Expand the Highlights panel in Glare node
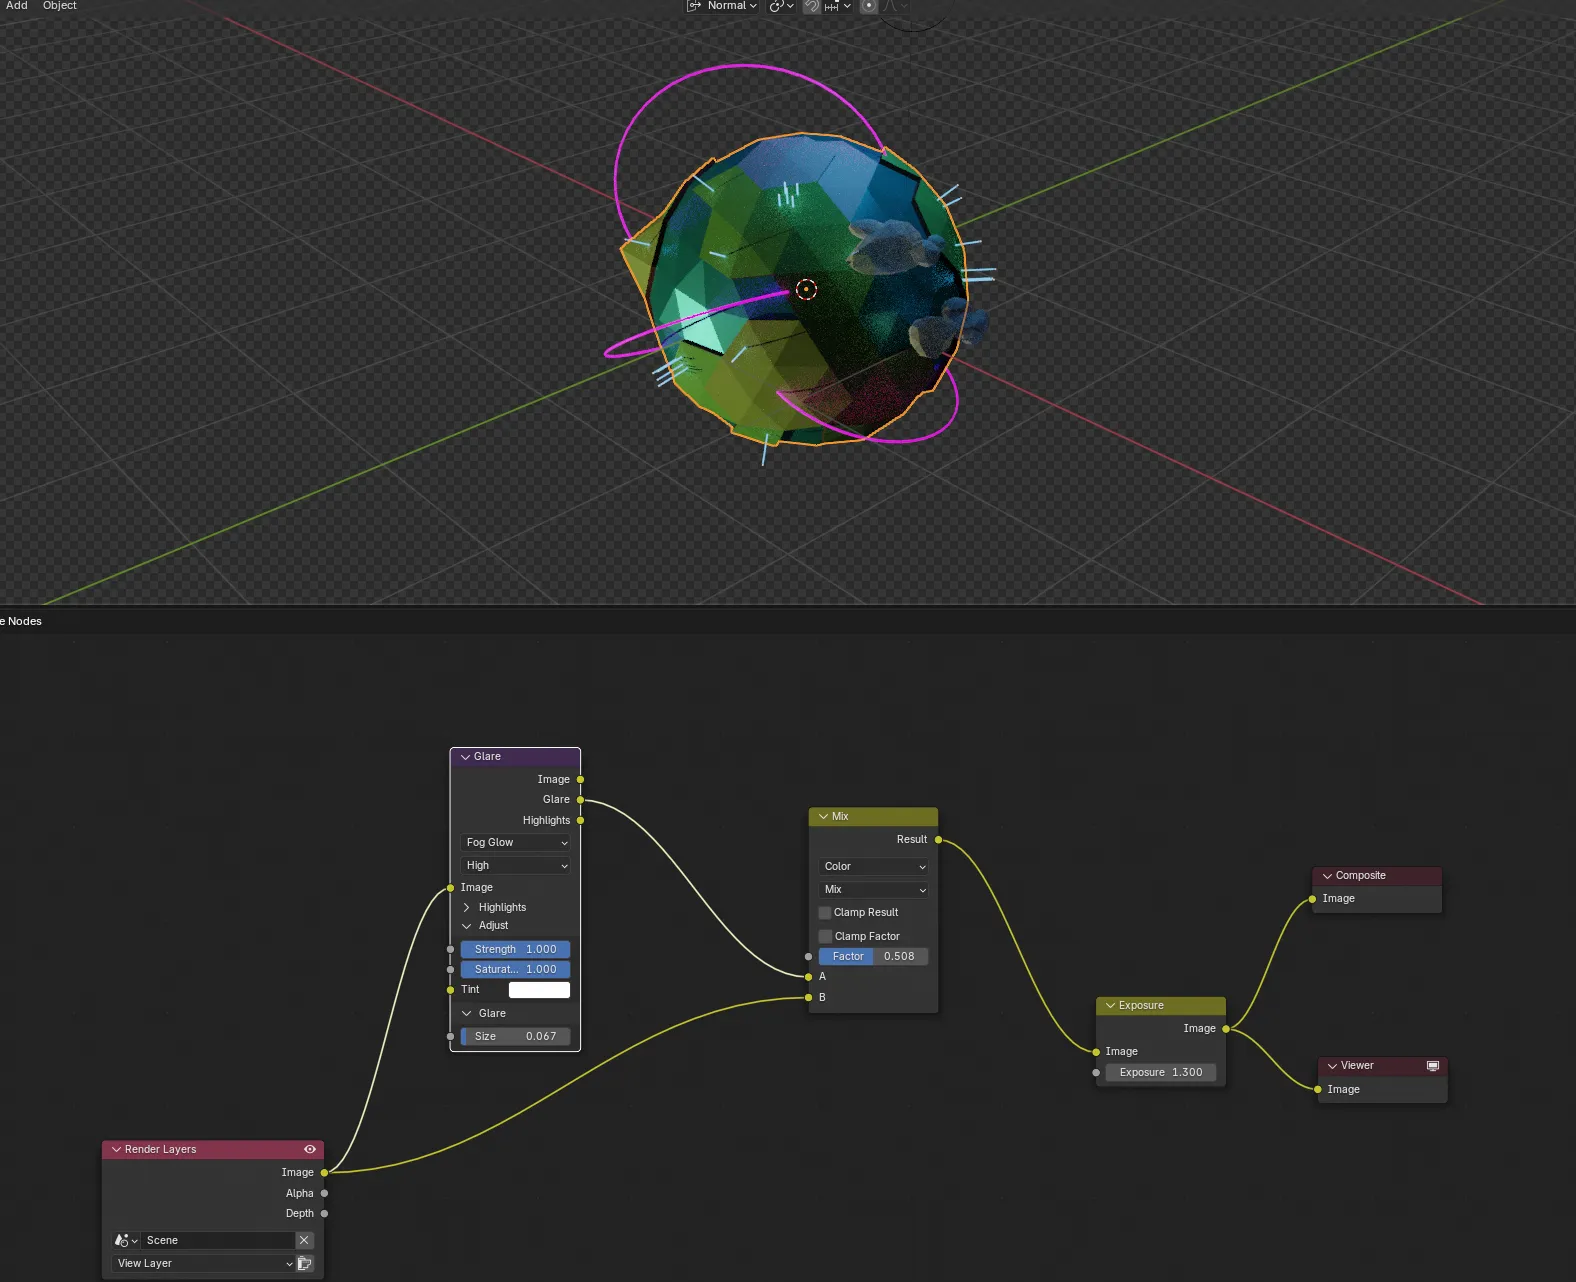This screenshot has height=1282, width=1576. click(x=466, y=907)
